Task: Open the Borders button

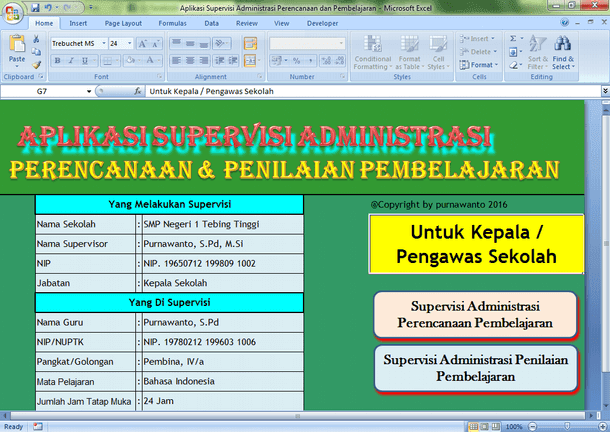Action: (x=107, y=60)
